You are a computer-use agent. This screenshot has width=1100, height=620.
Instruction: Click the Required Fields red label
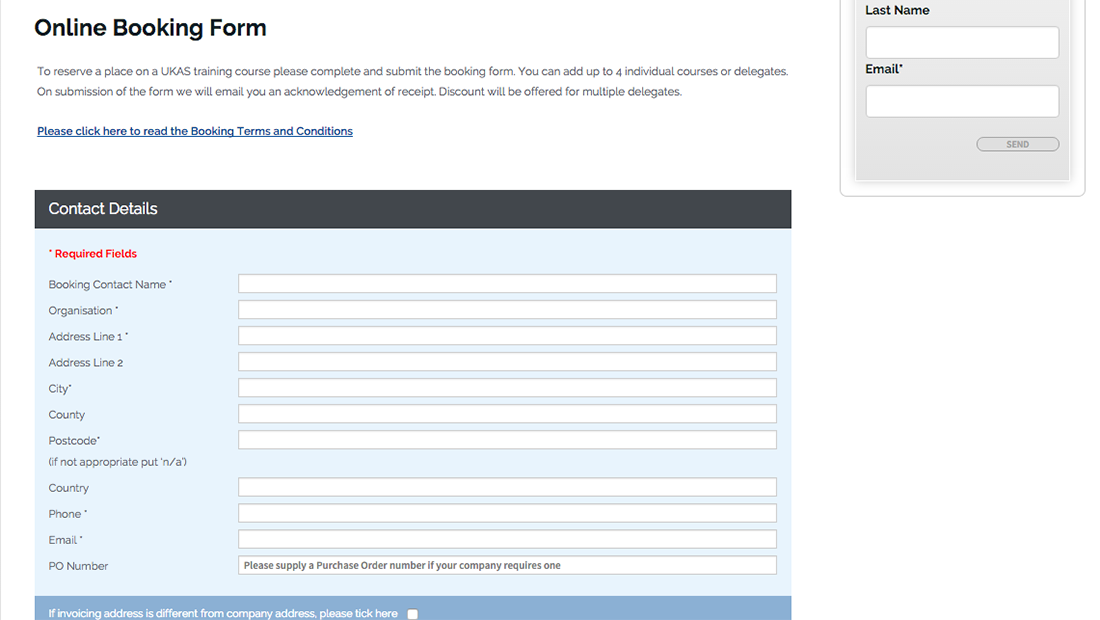point(92,253)
